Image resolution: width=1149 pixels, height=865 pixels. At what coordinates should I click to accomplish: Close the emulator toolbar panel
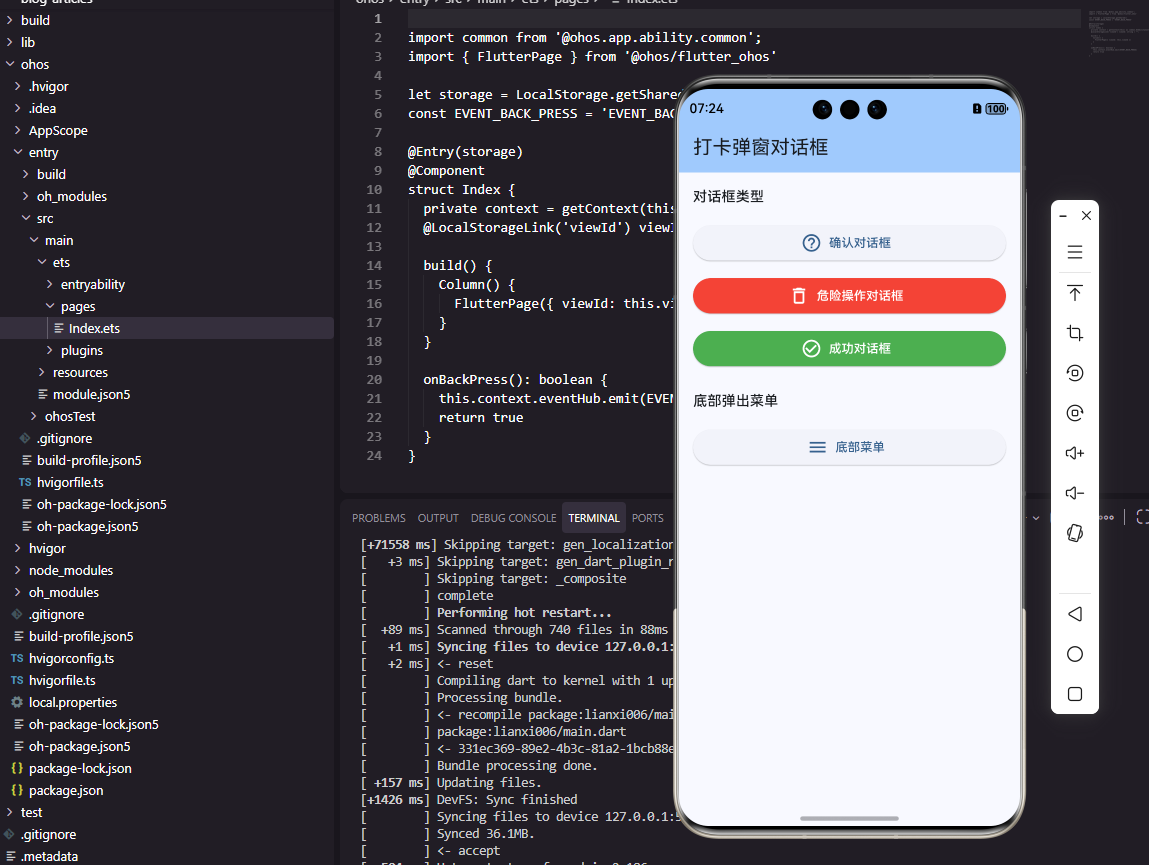(1086, 216)
